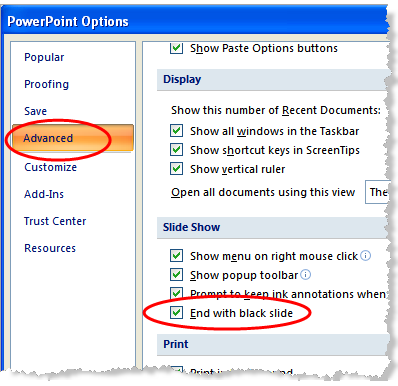Click info icon next to Show popup toolbar

pos(305,275)
